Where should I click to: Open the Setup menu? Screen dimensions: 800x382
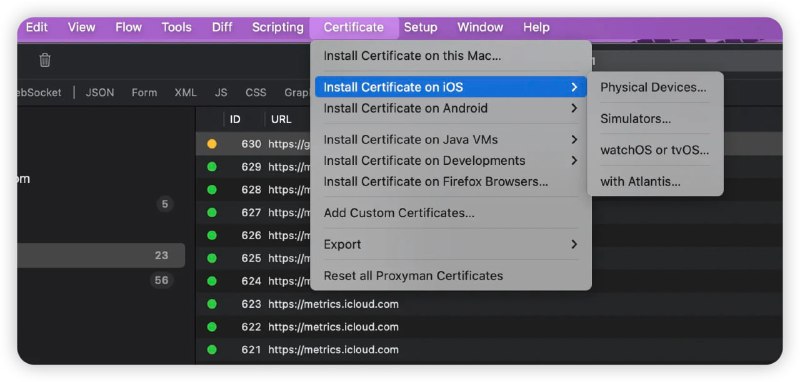coord(420,28)
